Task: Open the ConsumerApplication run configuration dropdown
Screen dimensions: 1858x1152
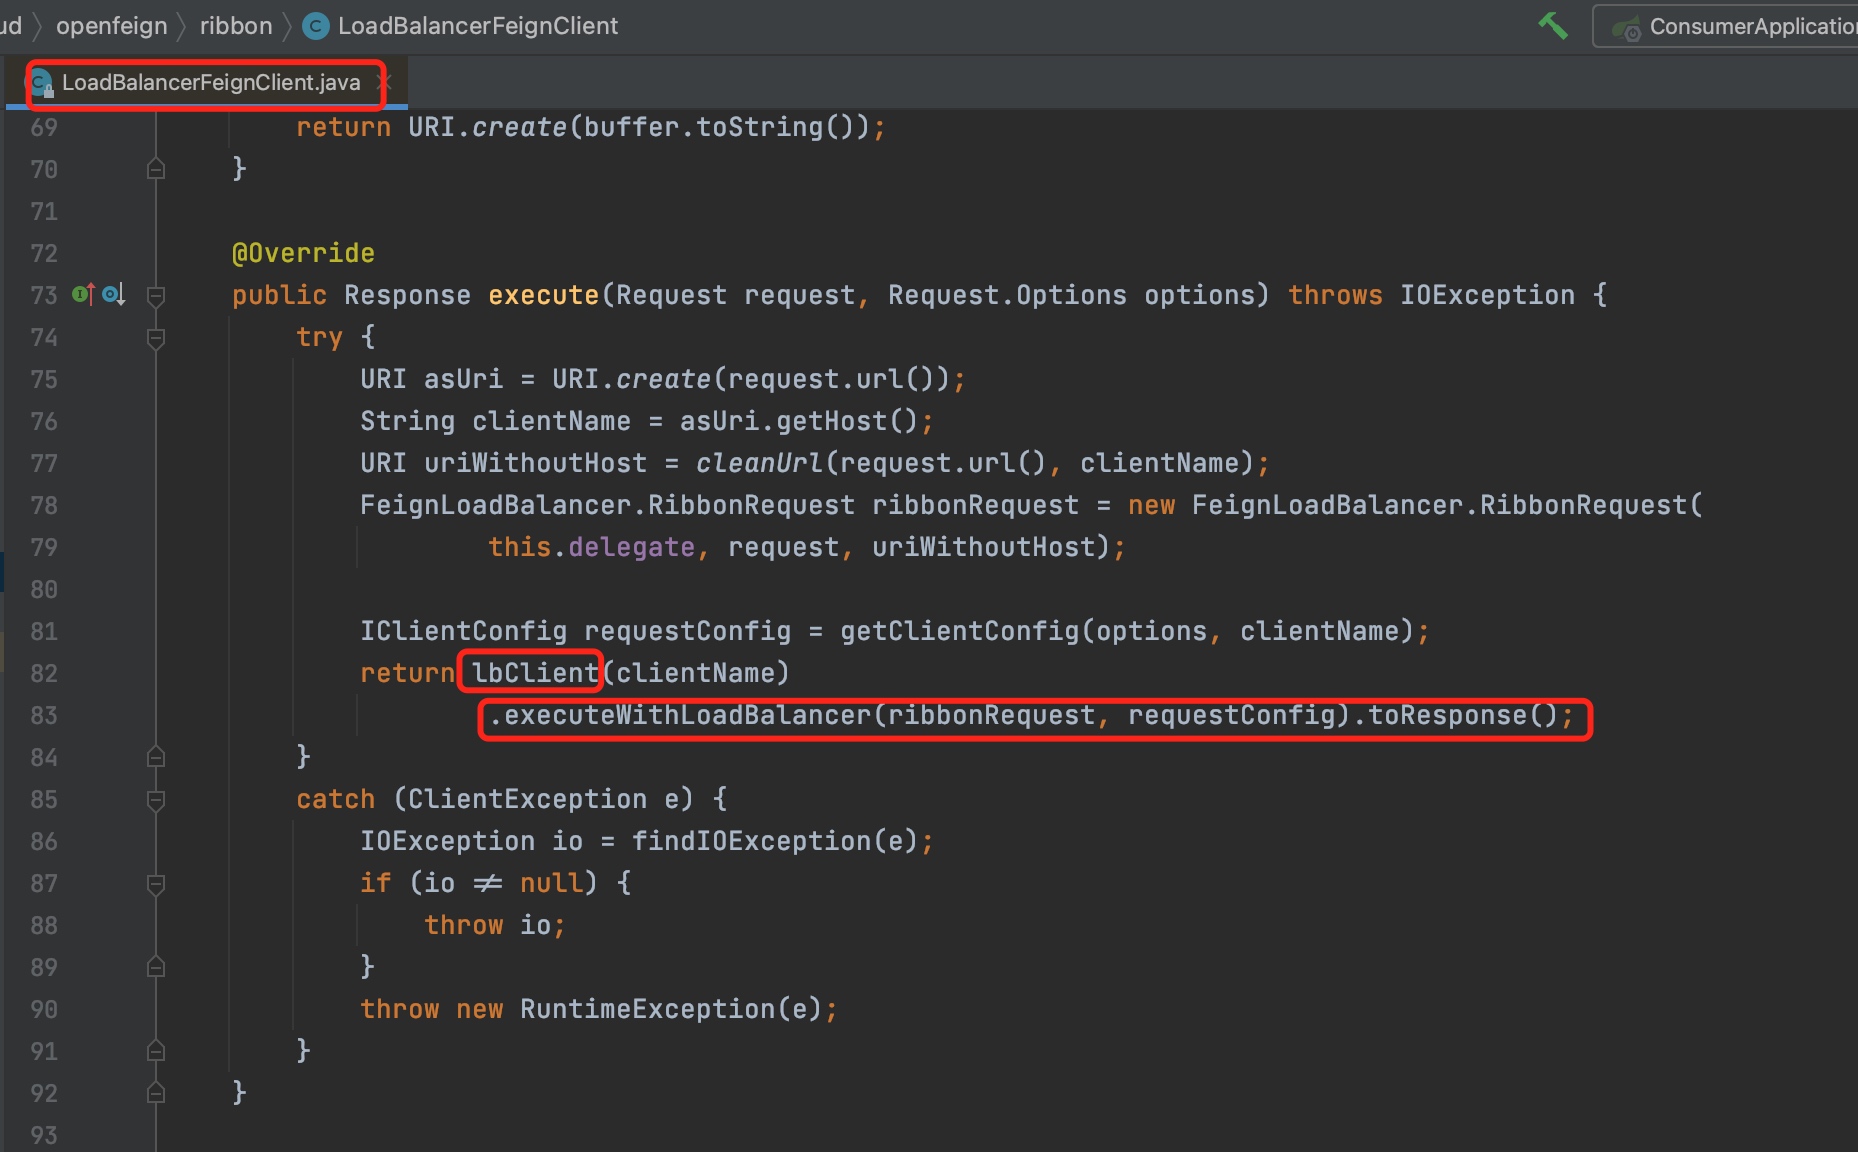Action: (x=1740, y=27)
